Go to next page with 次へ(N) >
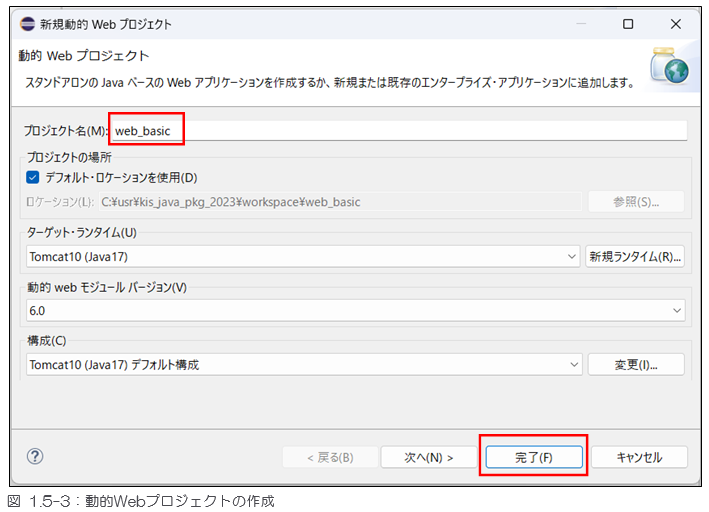 coord(428,457)
